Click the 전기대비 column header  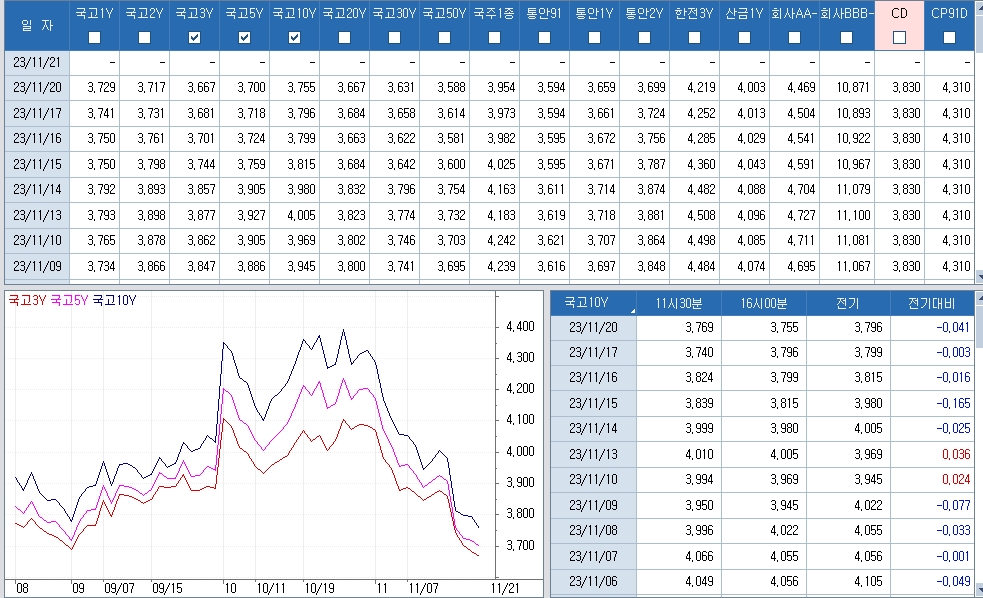point(931,301)
